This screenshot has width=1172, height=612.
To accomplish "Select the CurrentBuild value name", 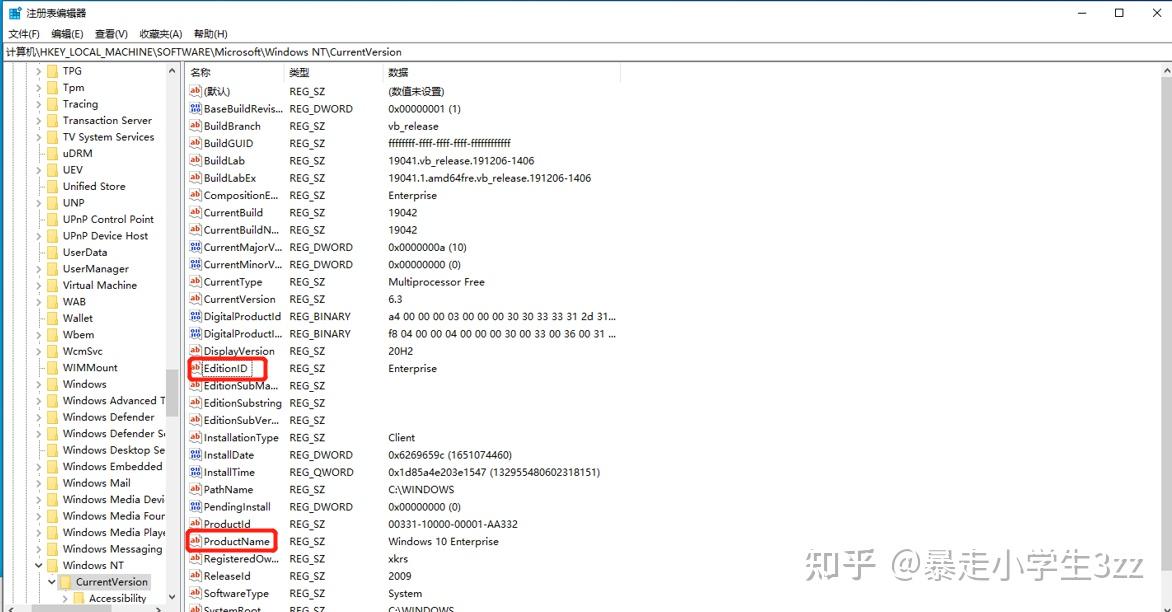I will (233, 212).
